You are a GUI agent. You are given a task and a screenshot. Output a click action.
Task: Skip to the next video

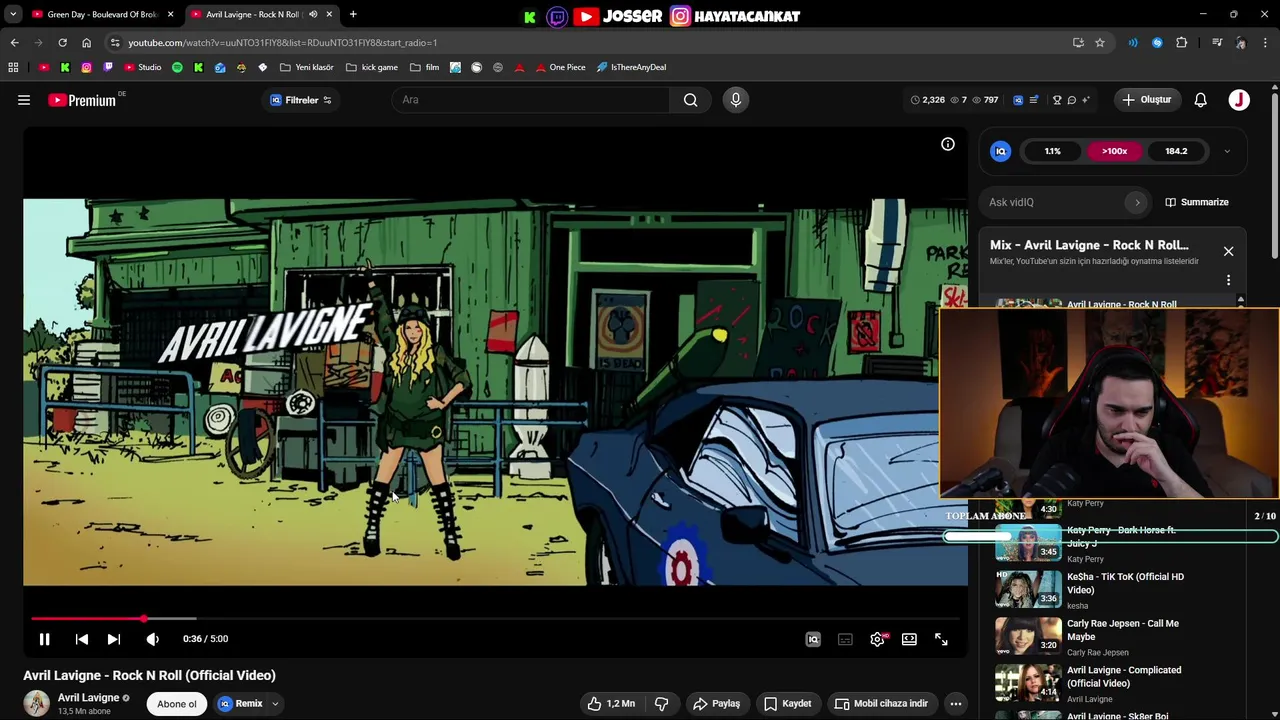click(x=114, y=639)
